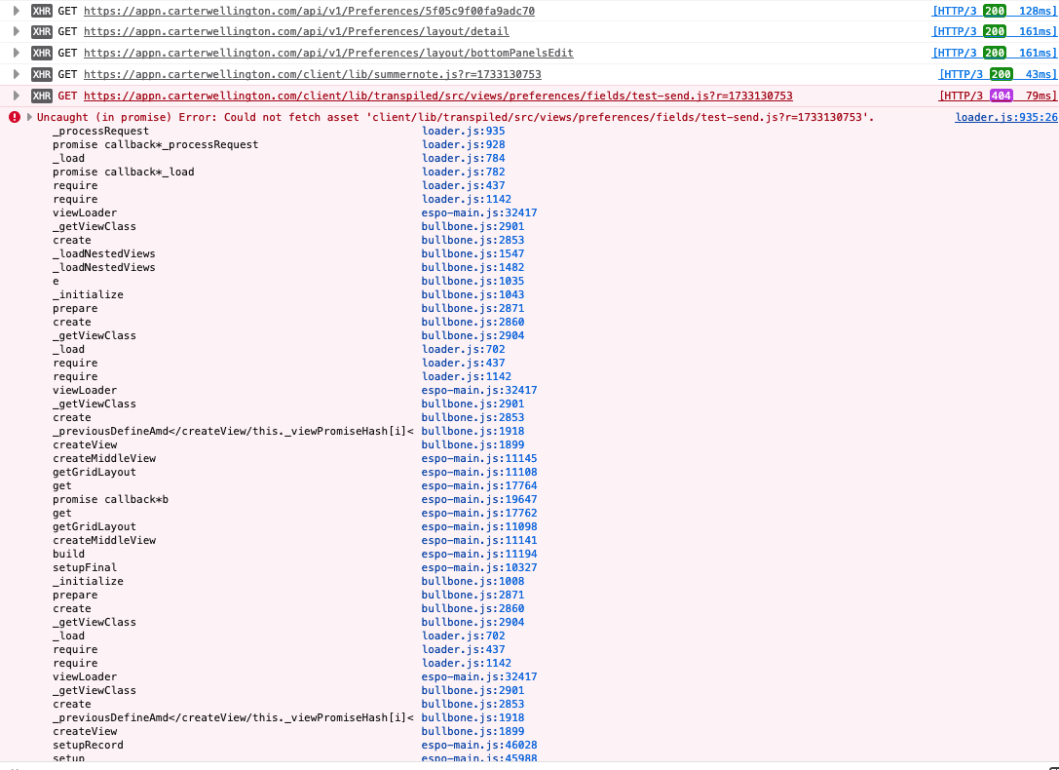Click the 200 badge on Preferences/5f05c9f00fa9adc70 row
1059x770 pixels.
[x=994, y=11]
